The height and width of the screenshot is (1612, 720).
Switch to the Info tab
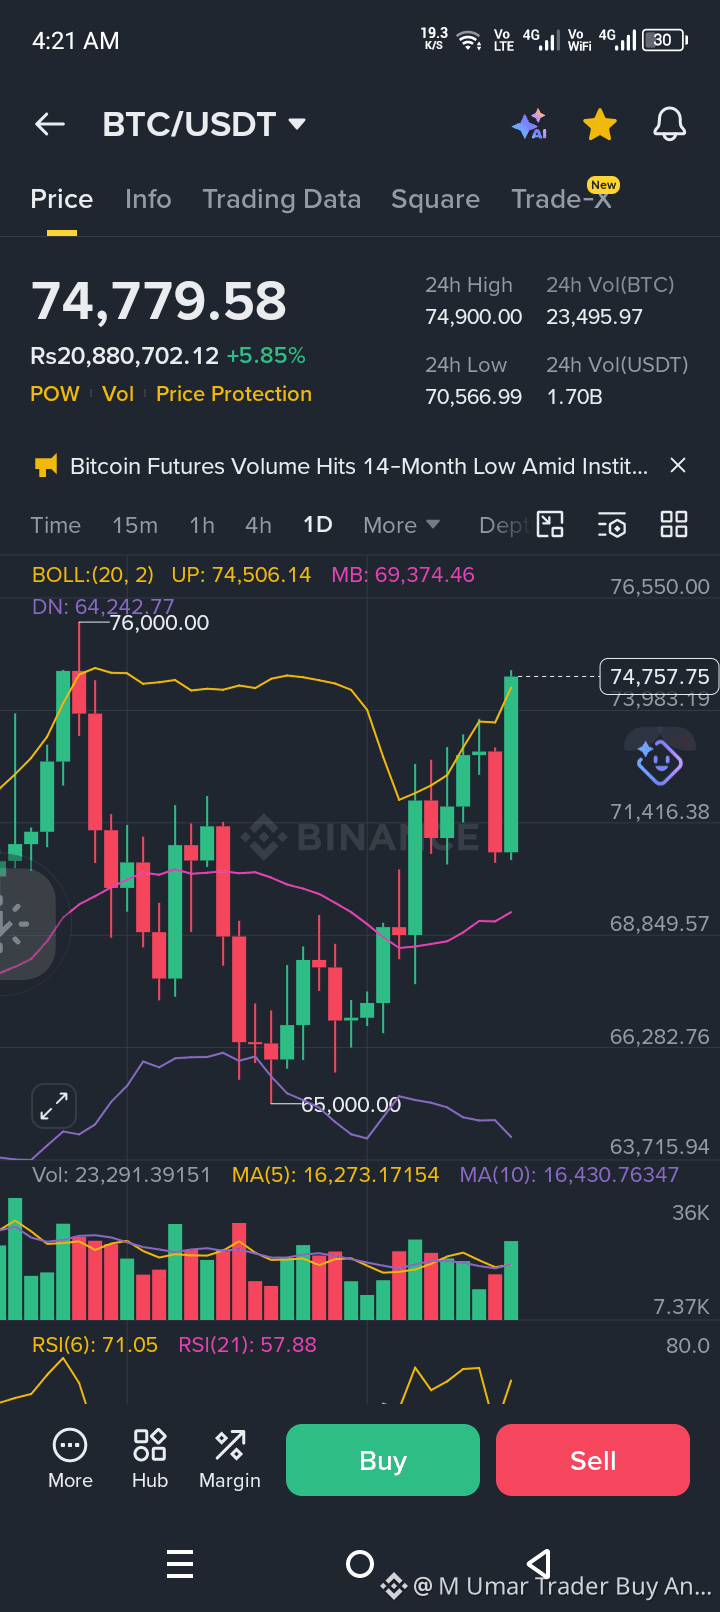(x=148, y=199)
